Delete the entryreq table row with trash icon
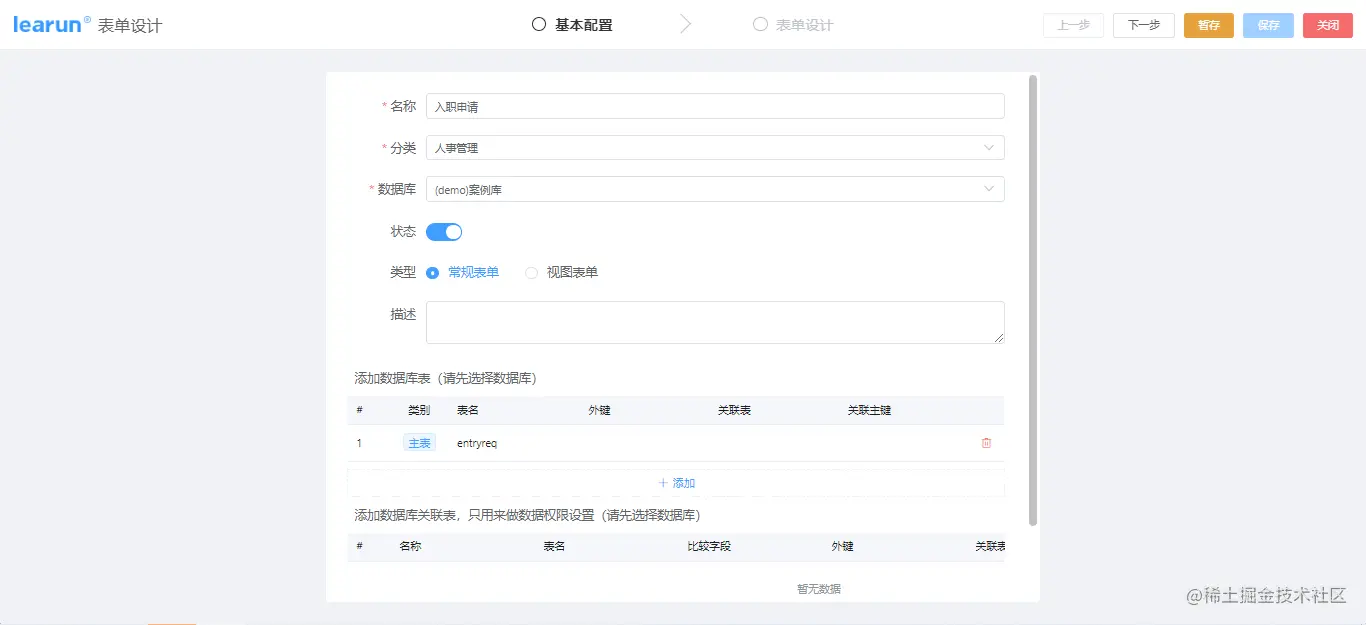The image size is (1366, 625). pyautogui.click(x=986, y=443)
